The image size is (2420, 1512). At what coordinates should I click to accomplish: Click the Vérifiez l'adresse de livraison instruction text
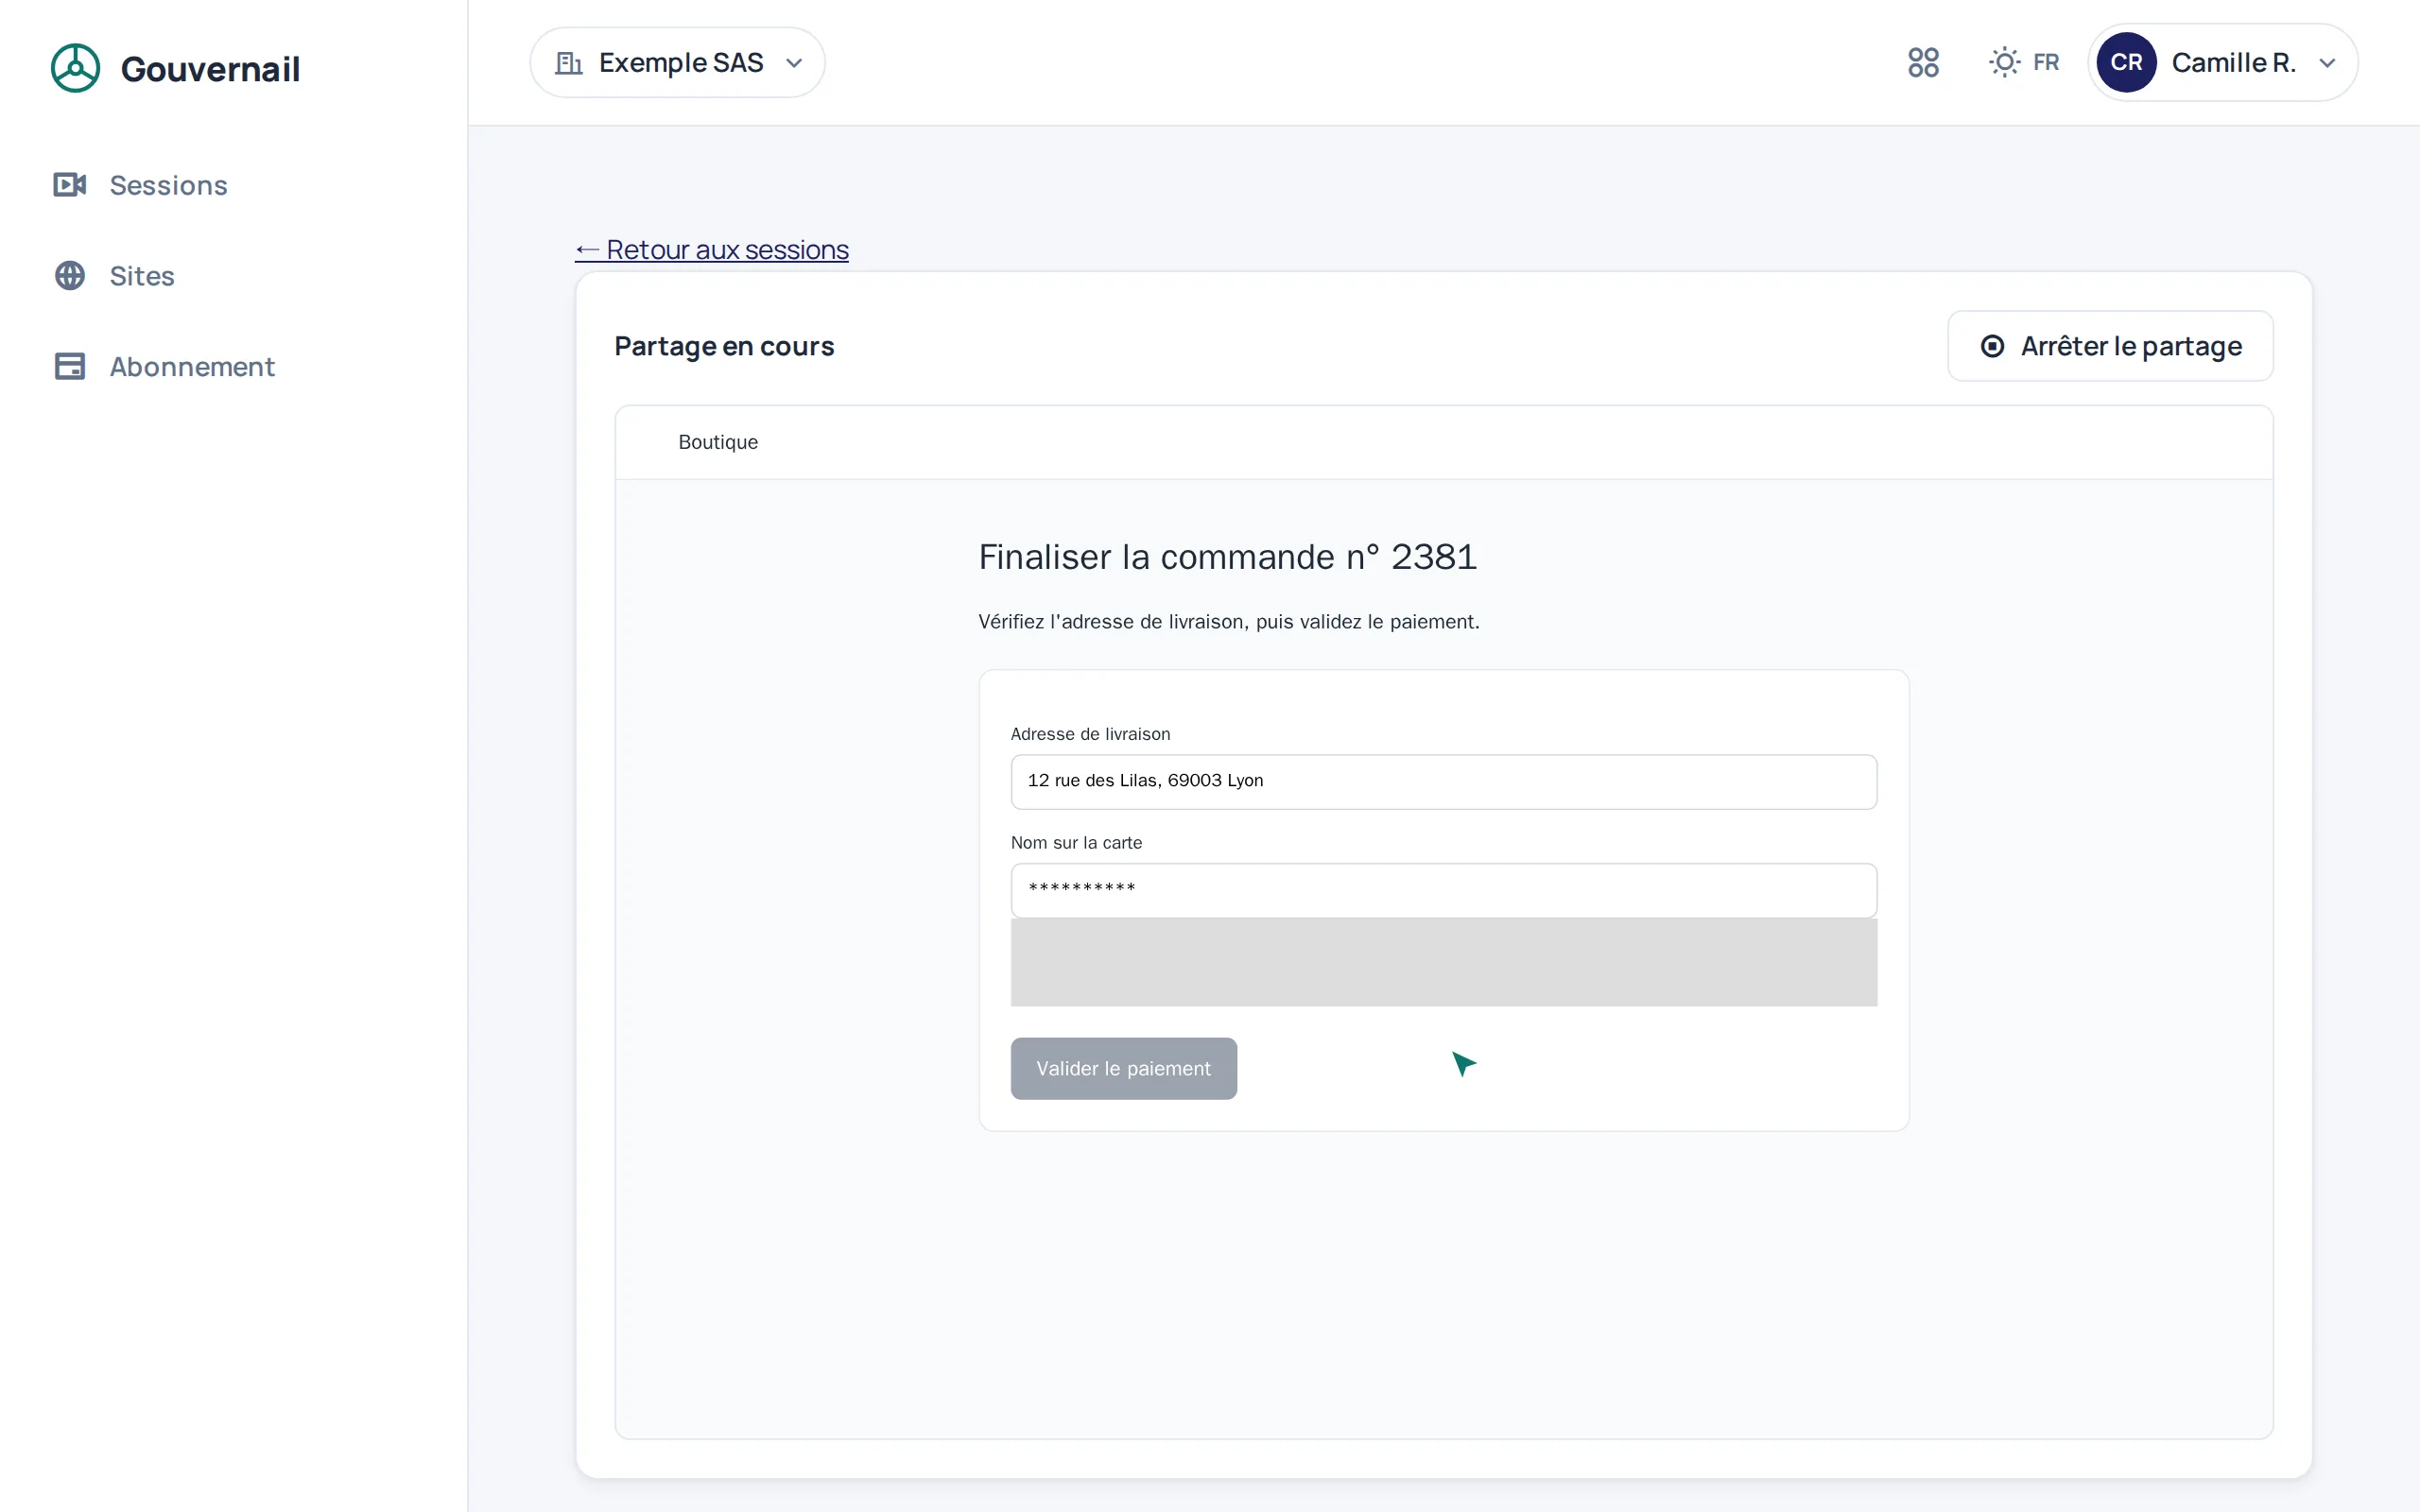(x=1228, y=621)
